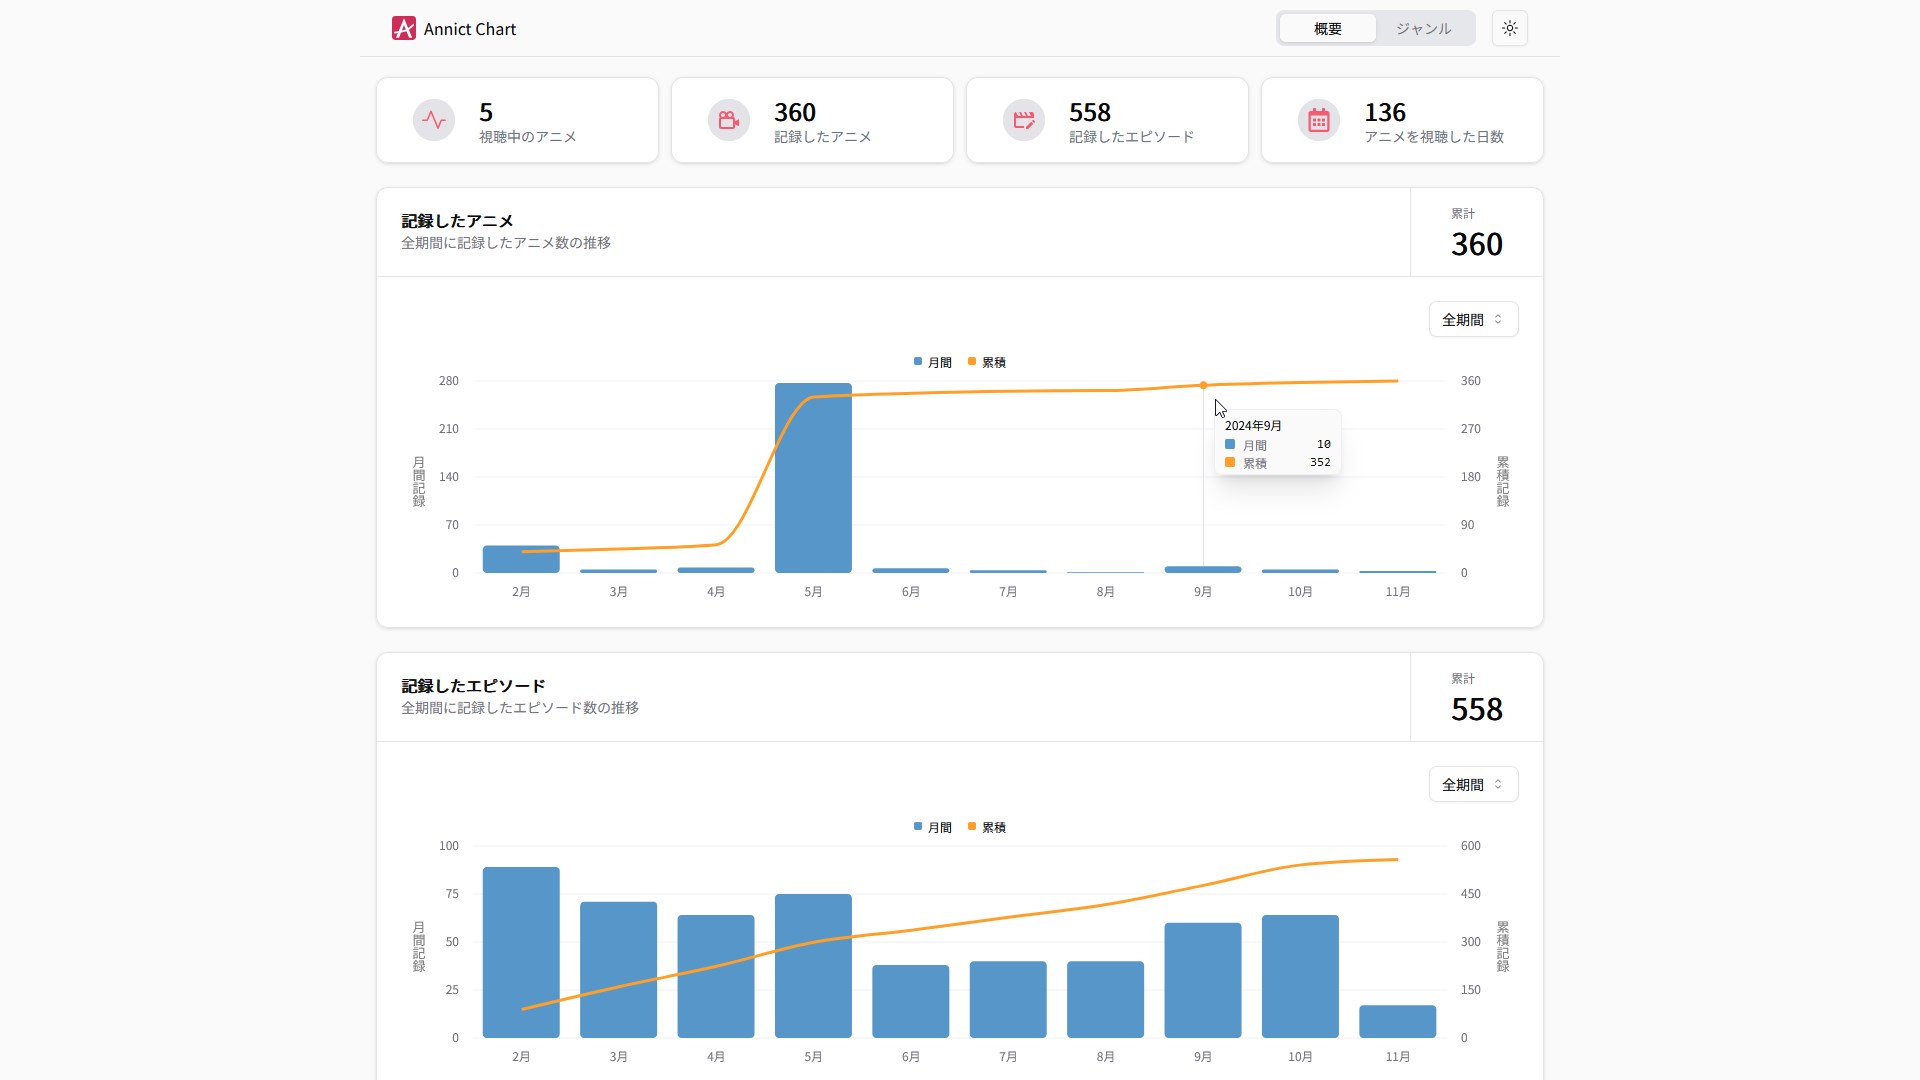1920x1080 pixels.
Task: Click the recorded episodes clapperboard icon
Action: pos(1024,120)
